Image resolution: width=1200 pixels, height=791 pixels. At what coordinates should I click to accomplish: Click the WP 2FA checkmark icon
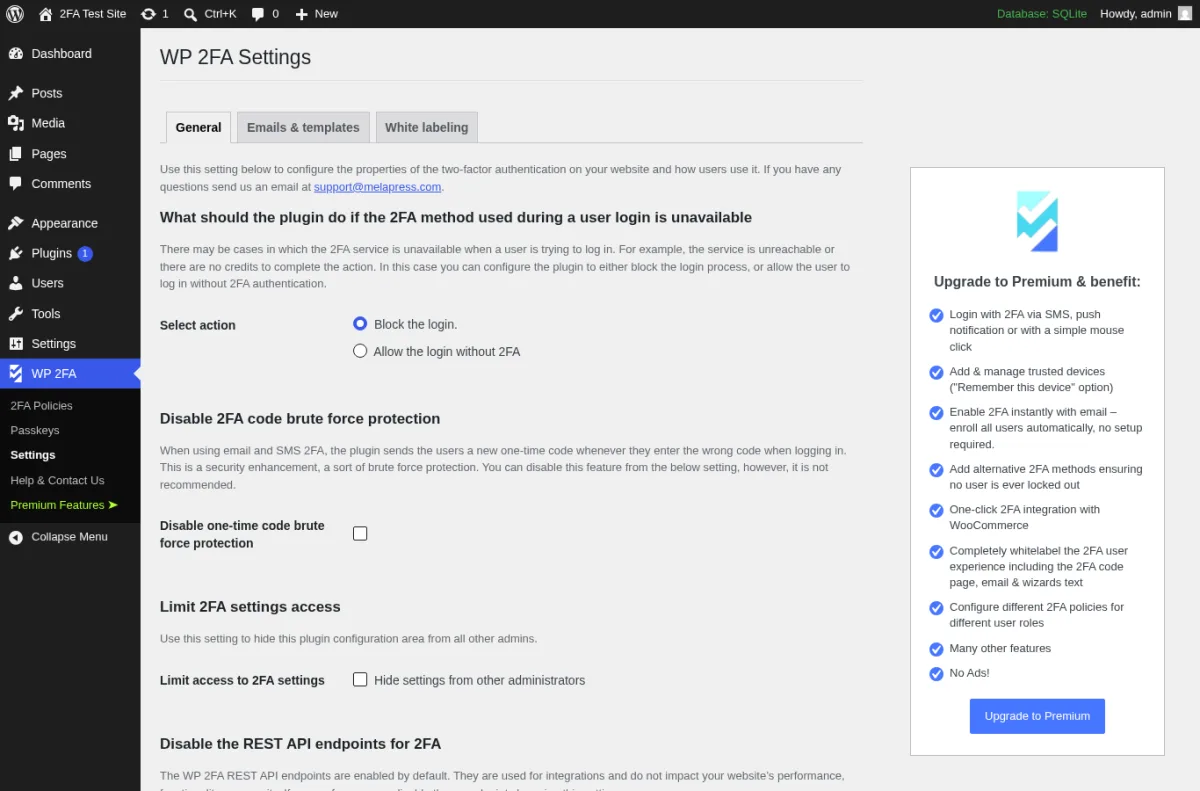(x=16, y=374)
